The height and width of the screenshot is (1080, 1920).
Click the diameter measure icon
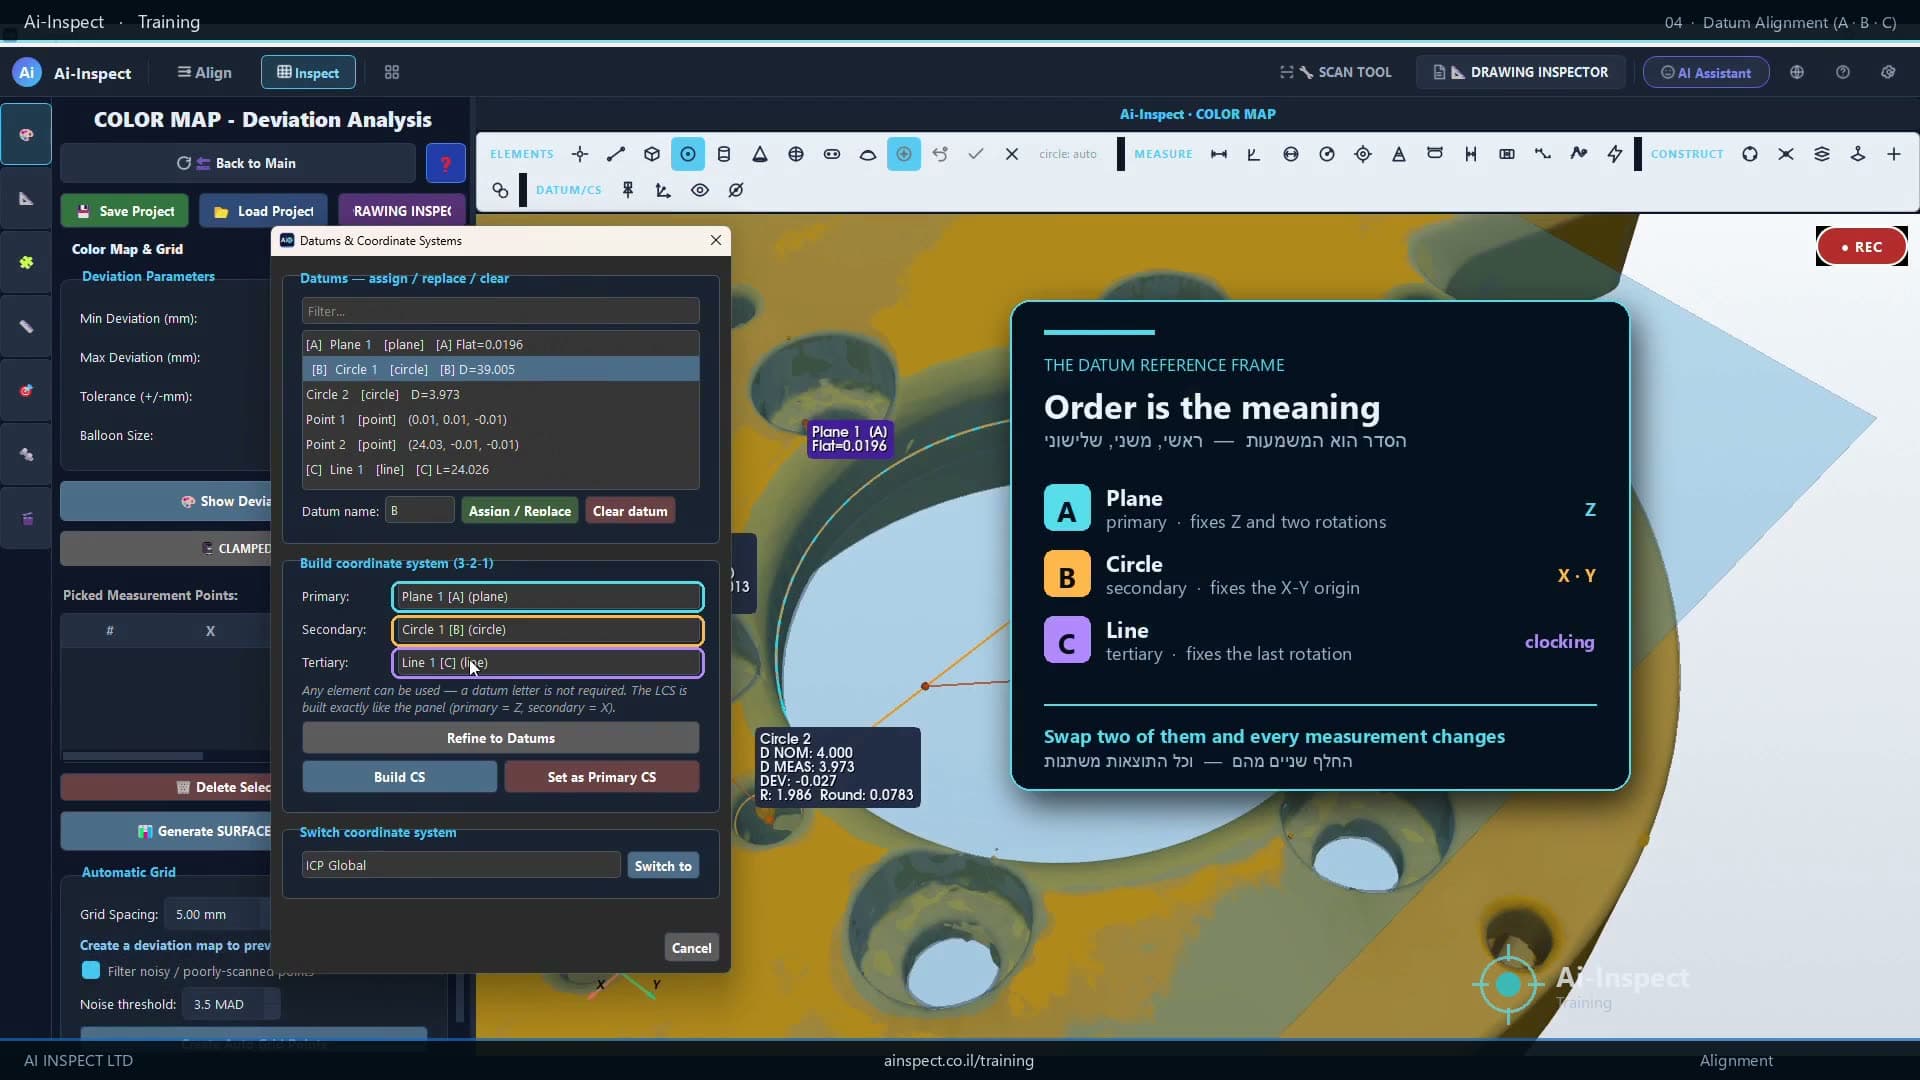pos(1291,154)
